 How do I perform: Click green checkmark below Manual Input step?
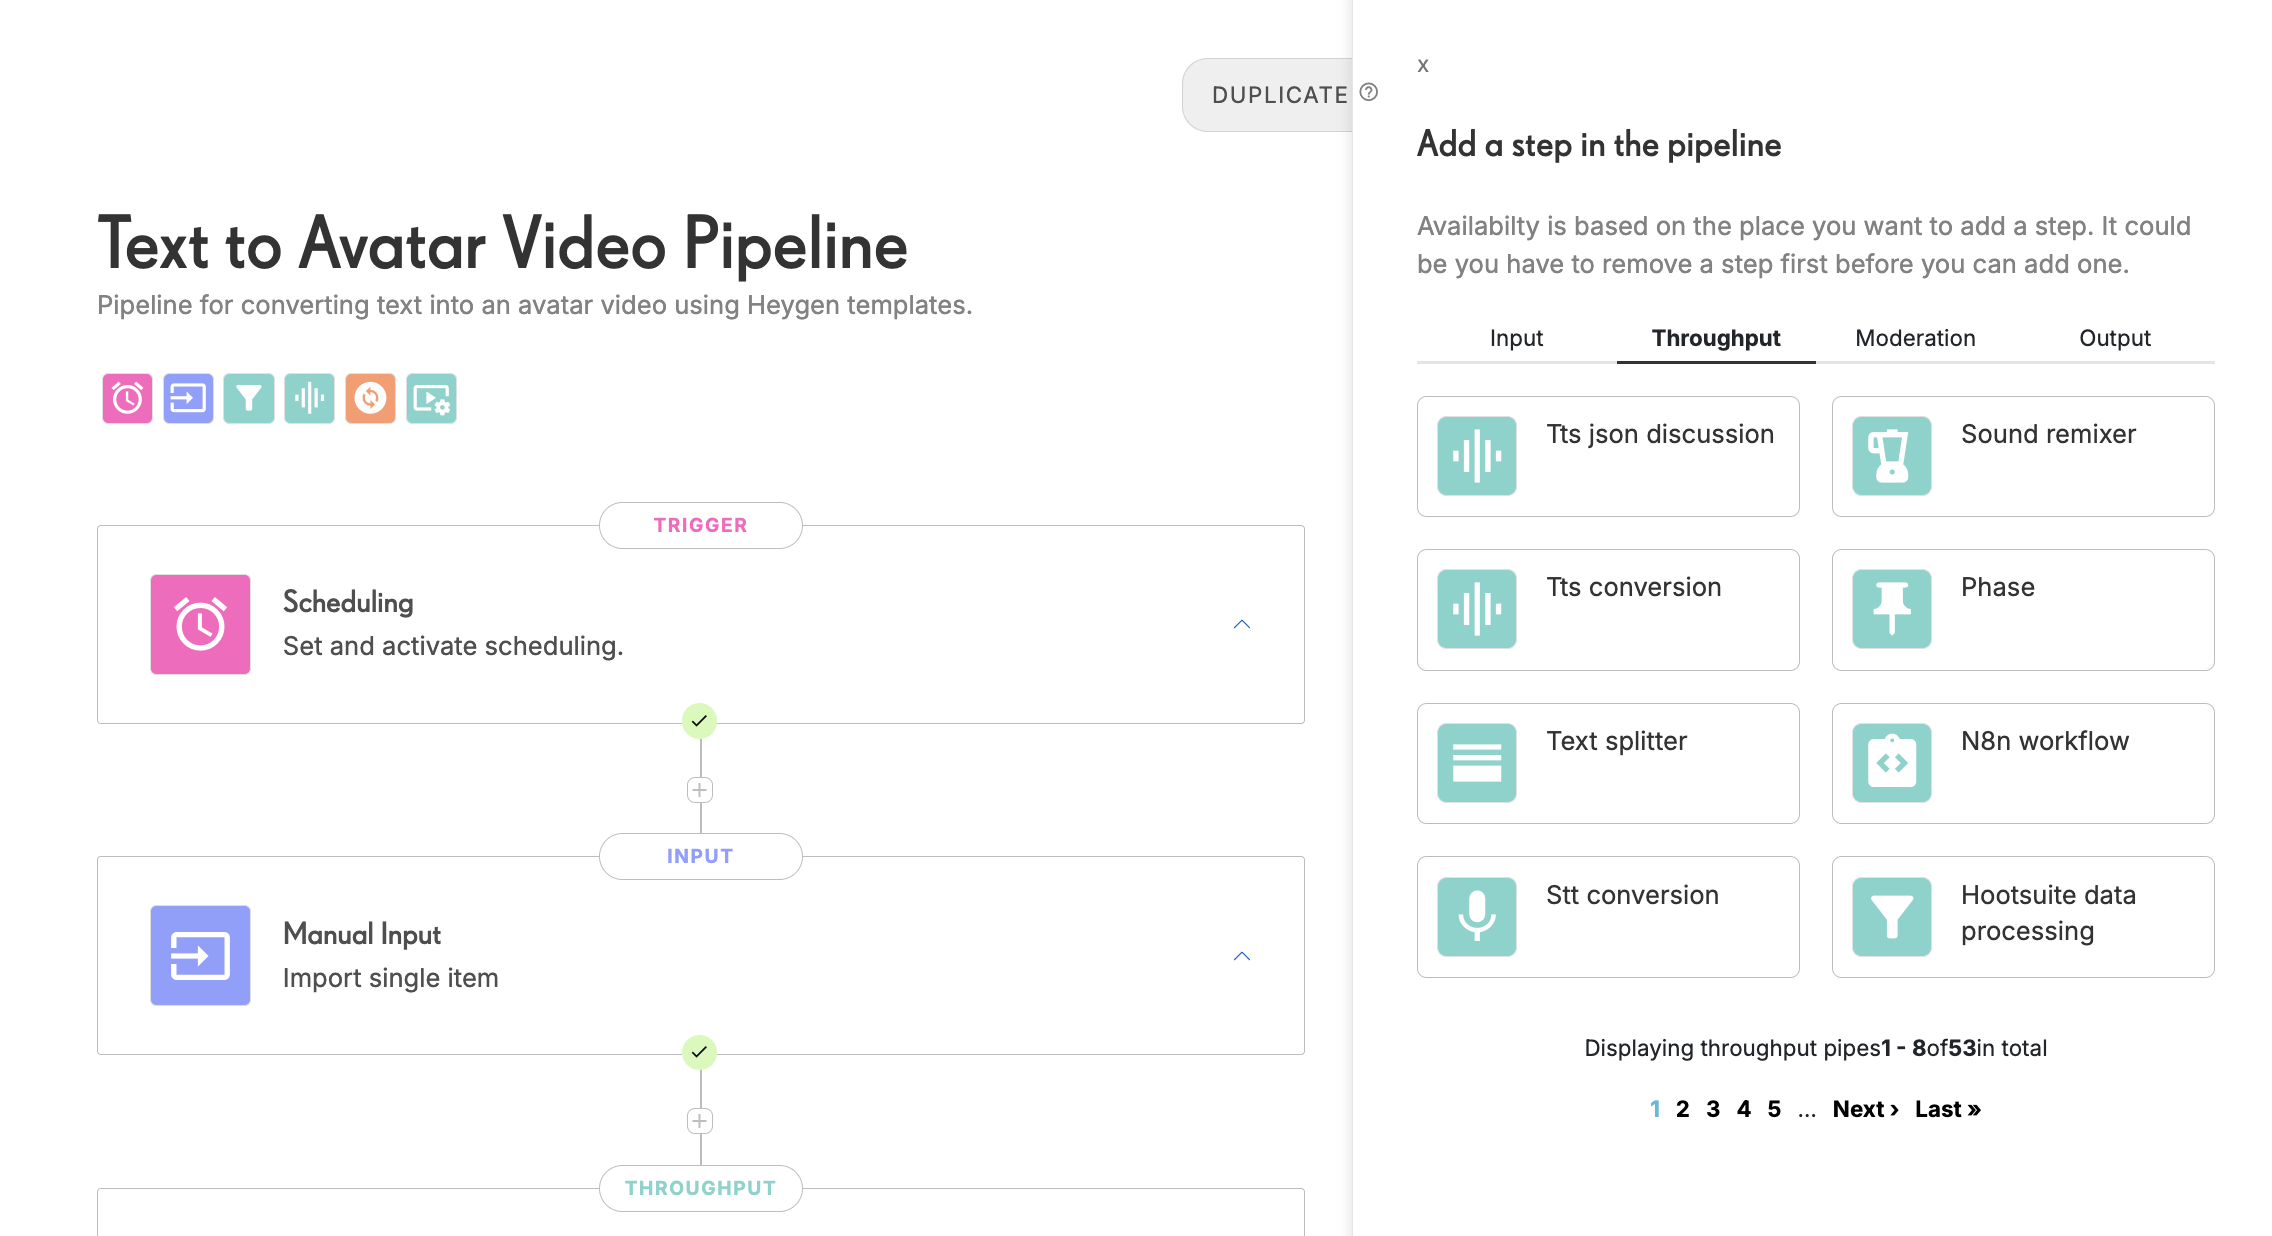point(699,1052)
